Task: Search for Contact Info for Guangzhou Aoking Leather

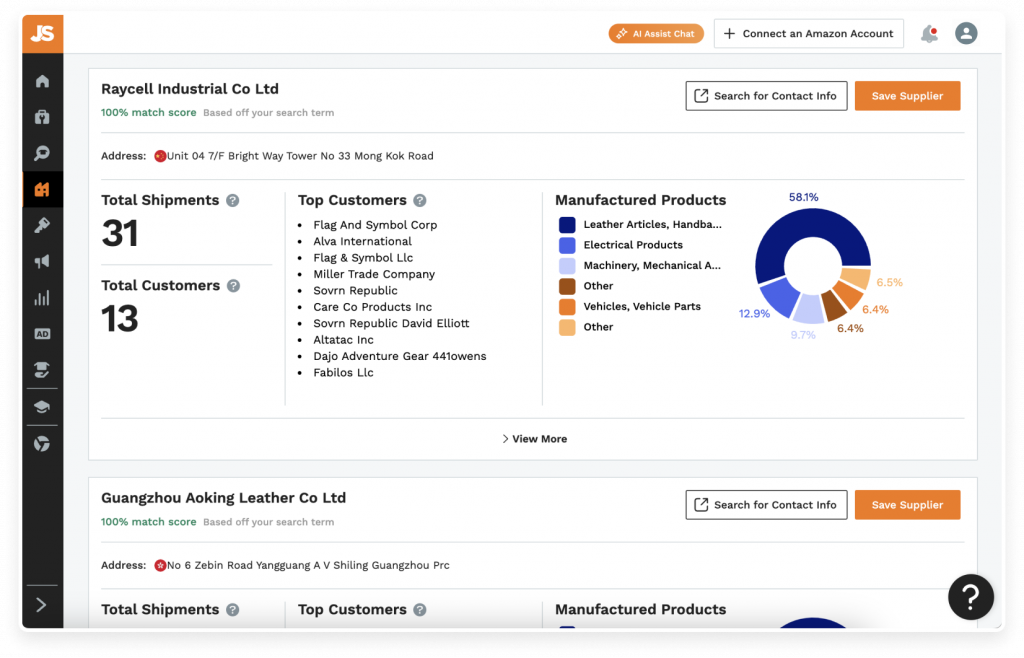Action: [766, 505]
